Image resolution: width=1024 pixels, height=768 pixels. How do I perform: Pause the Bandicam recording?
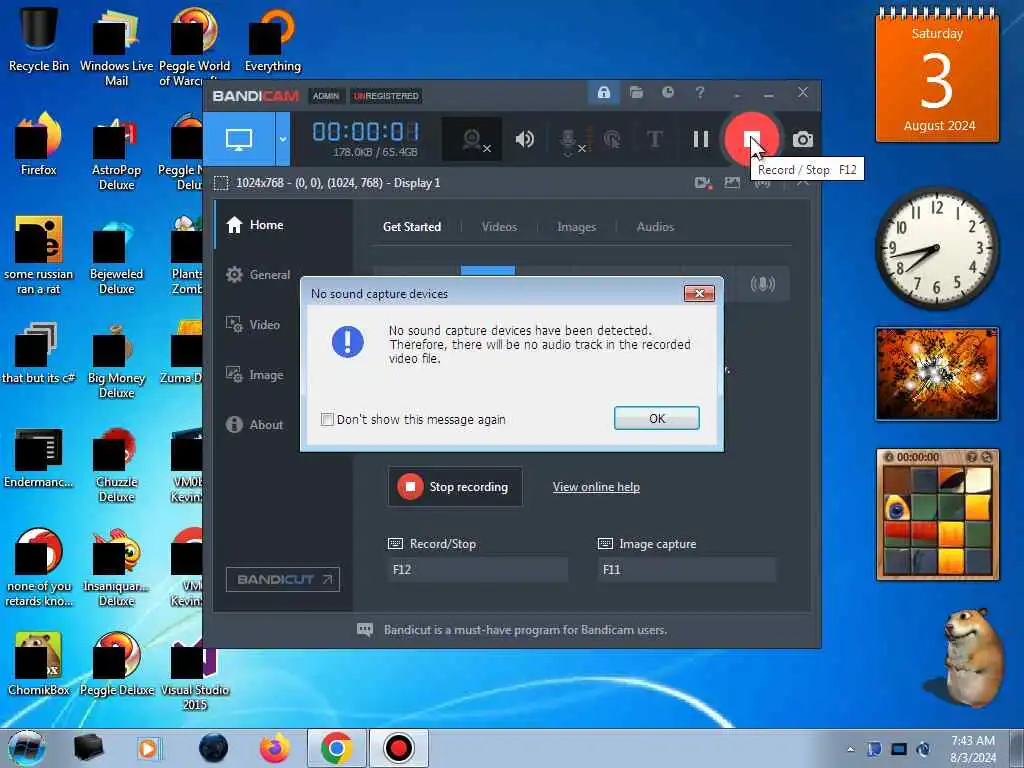(x=701, y=139)
